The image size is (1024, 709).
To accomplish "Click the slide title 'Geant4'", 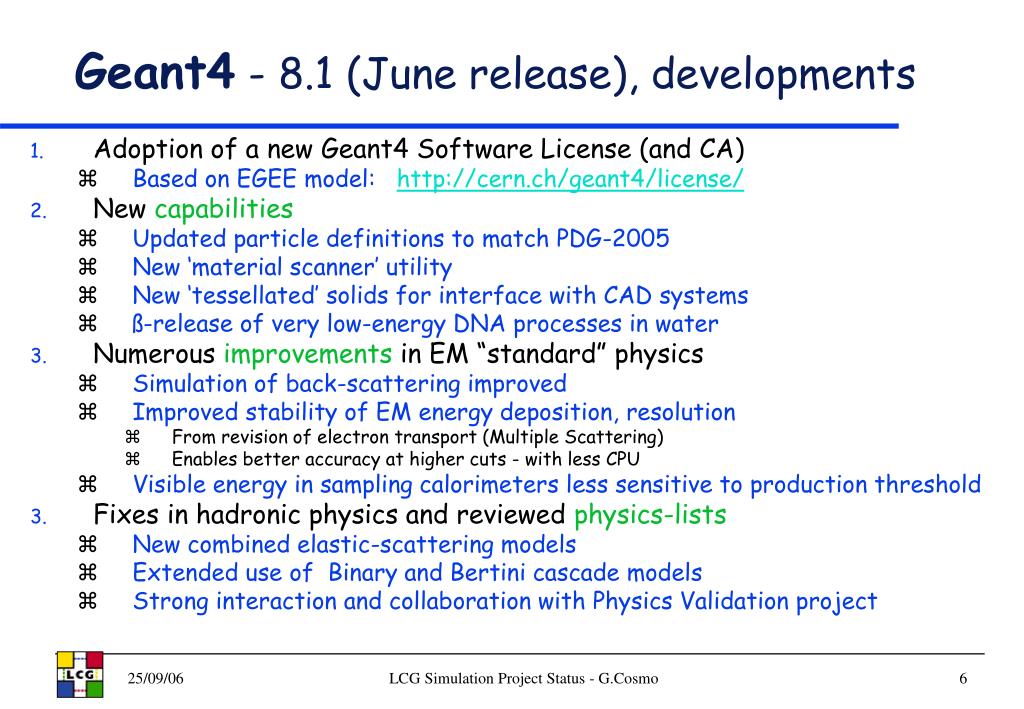I will (154, 71).
